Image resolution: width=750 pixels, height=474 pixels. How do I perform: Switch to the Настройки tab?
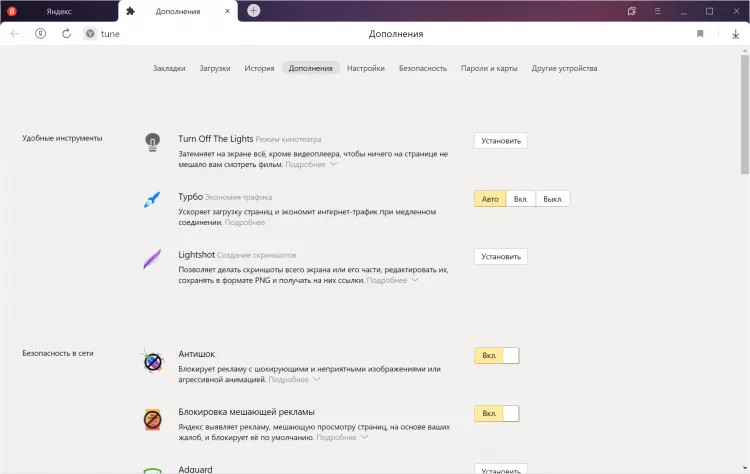366,68
